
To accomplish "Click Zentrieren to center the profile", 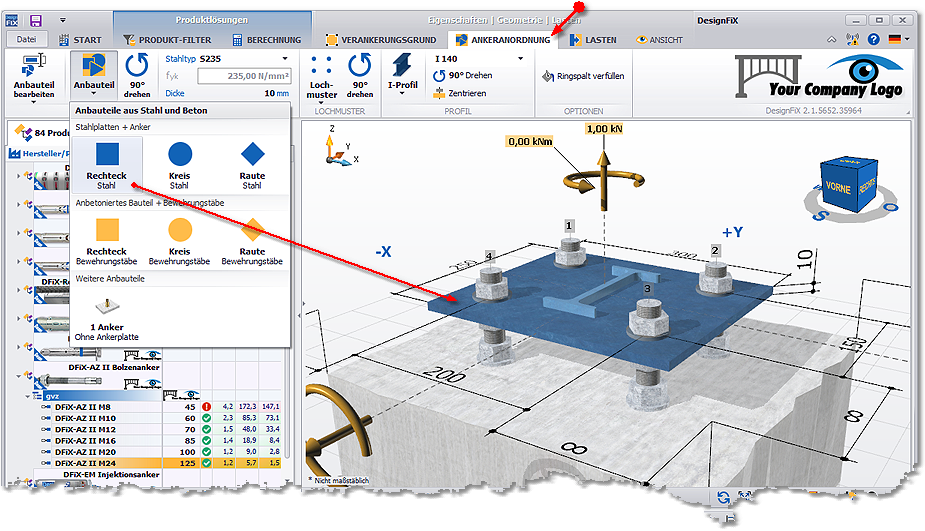I will pos(460,93).
